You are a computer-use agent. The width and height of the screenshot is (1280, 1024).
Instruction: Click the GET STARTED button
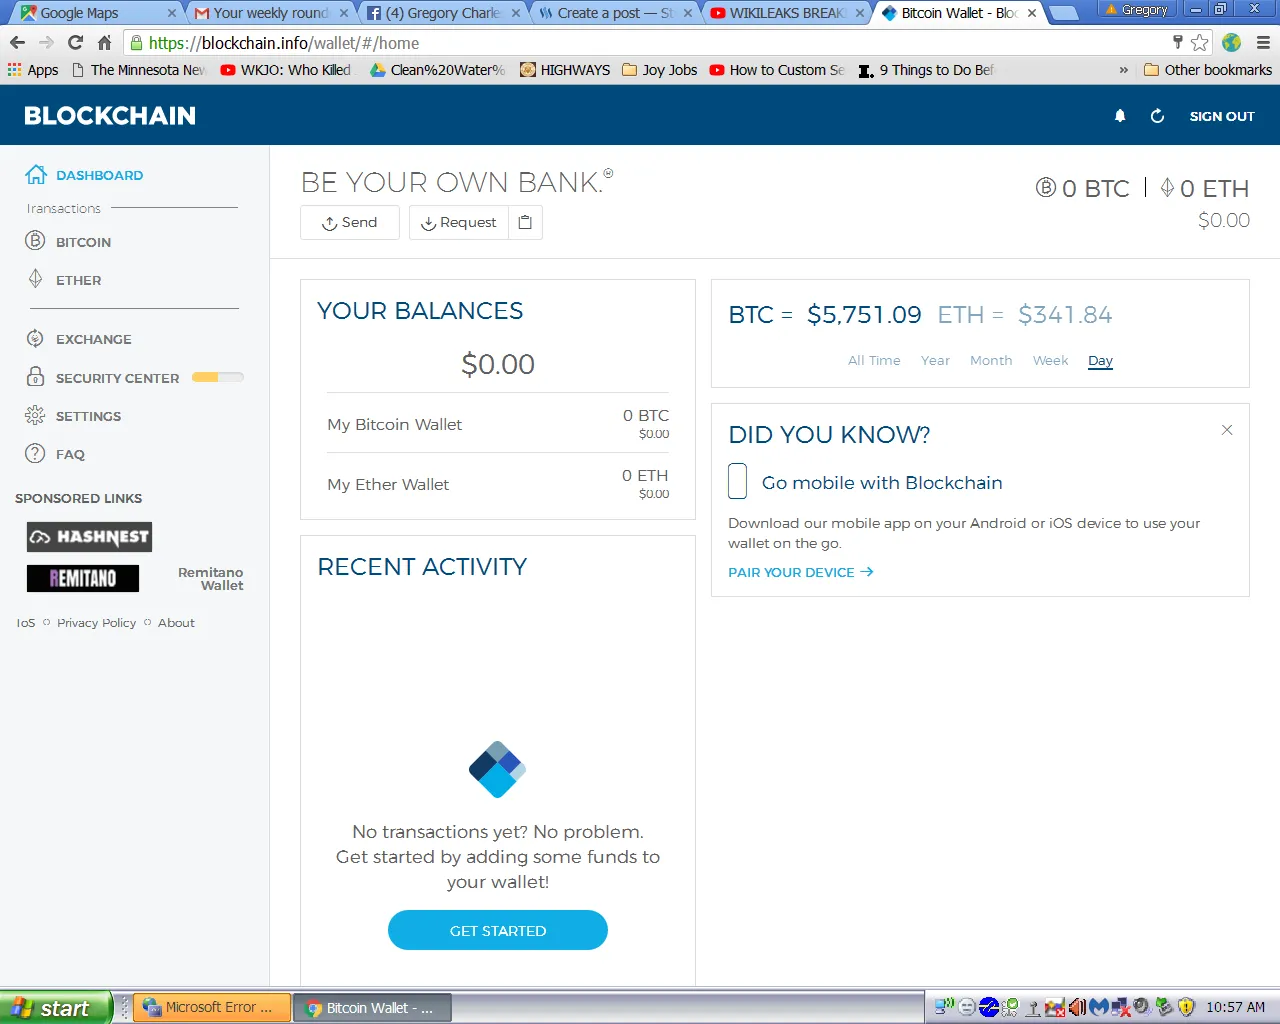(x=498, y=930)
